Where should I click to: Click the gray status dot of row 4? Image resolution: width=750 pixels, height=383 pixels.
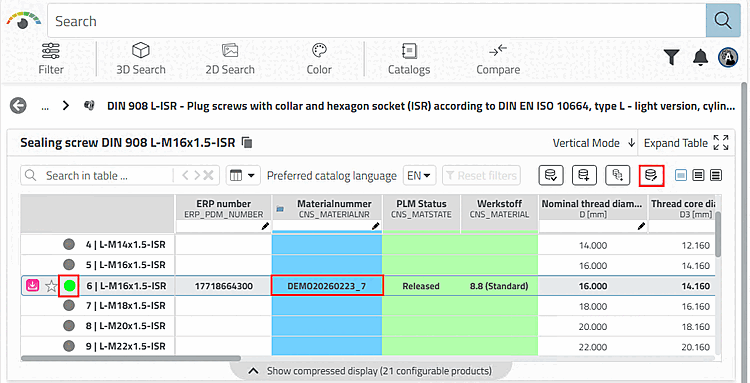69,244
